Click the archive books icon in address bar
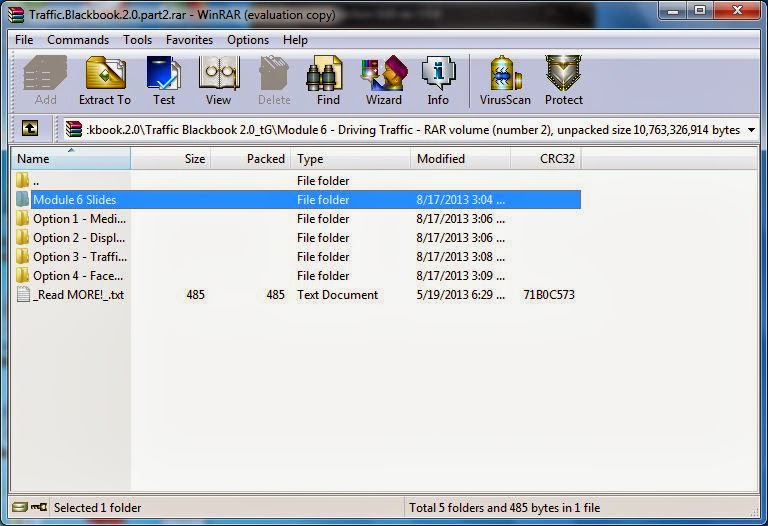The image size is (768, 526). (74, 129)
